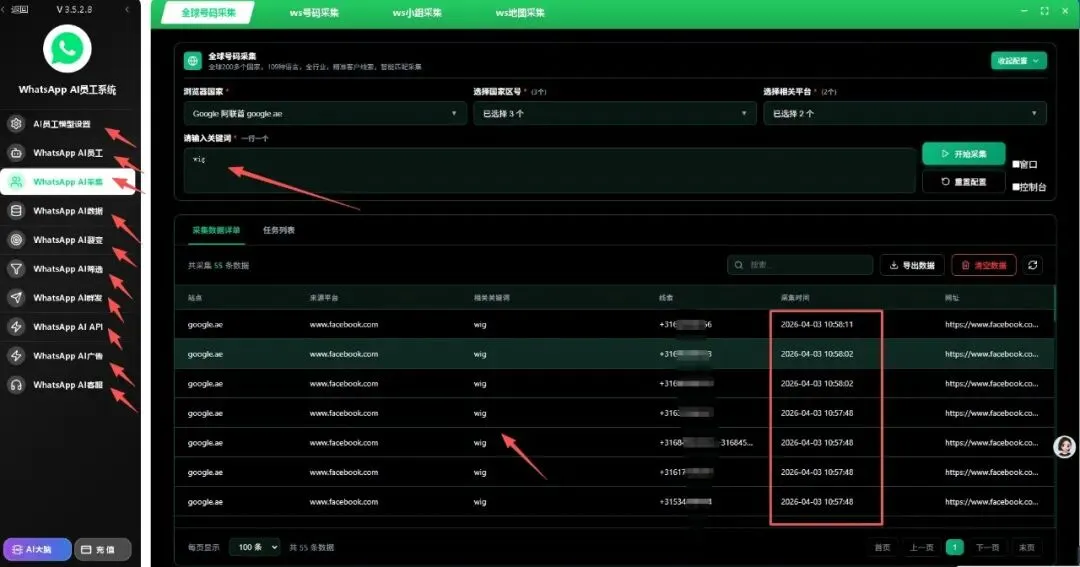
Task: Go to the 上一页 previous page
Action: 921,547
